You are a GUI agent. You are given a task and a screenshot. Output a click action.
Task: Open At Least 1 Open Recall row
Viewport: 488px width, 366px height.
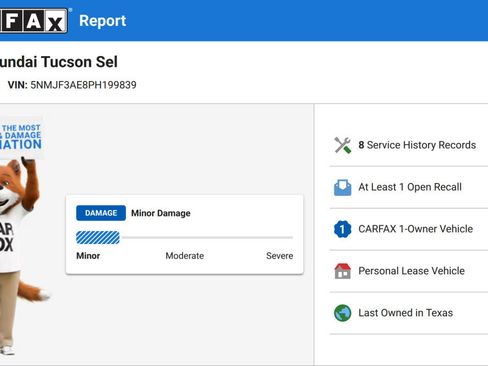coord(409,187)
